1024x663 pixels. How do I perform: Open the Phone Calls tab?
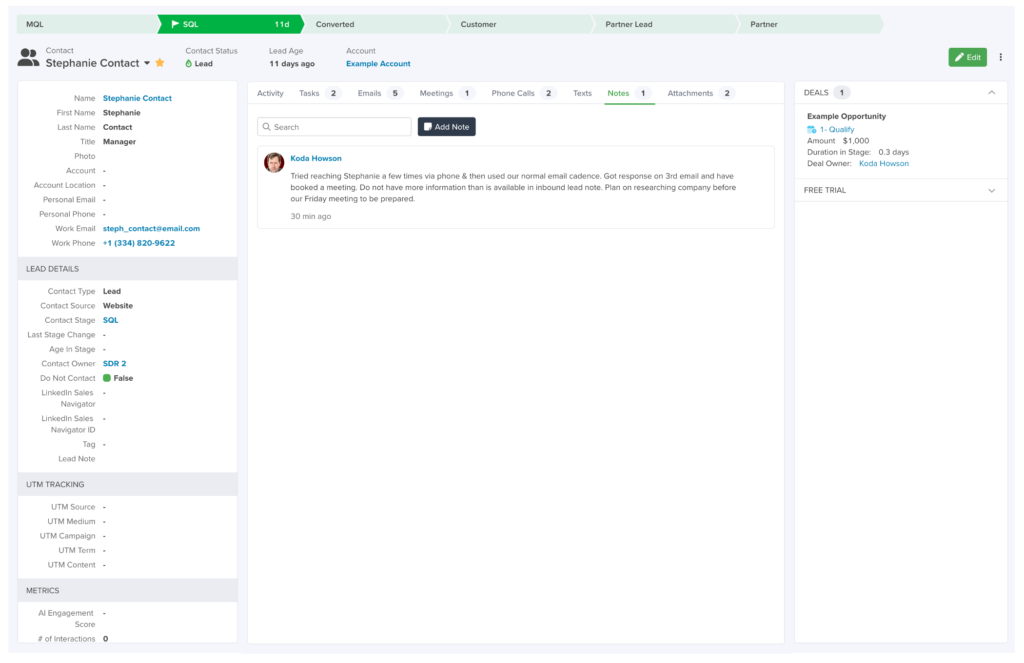522,93
